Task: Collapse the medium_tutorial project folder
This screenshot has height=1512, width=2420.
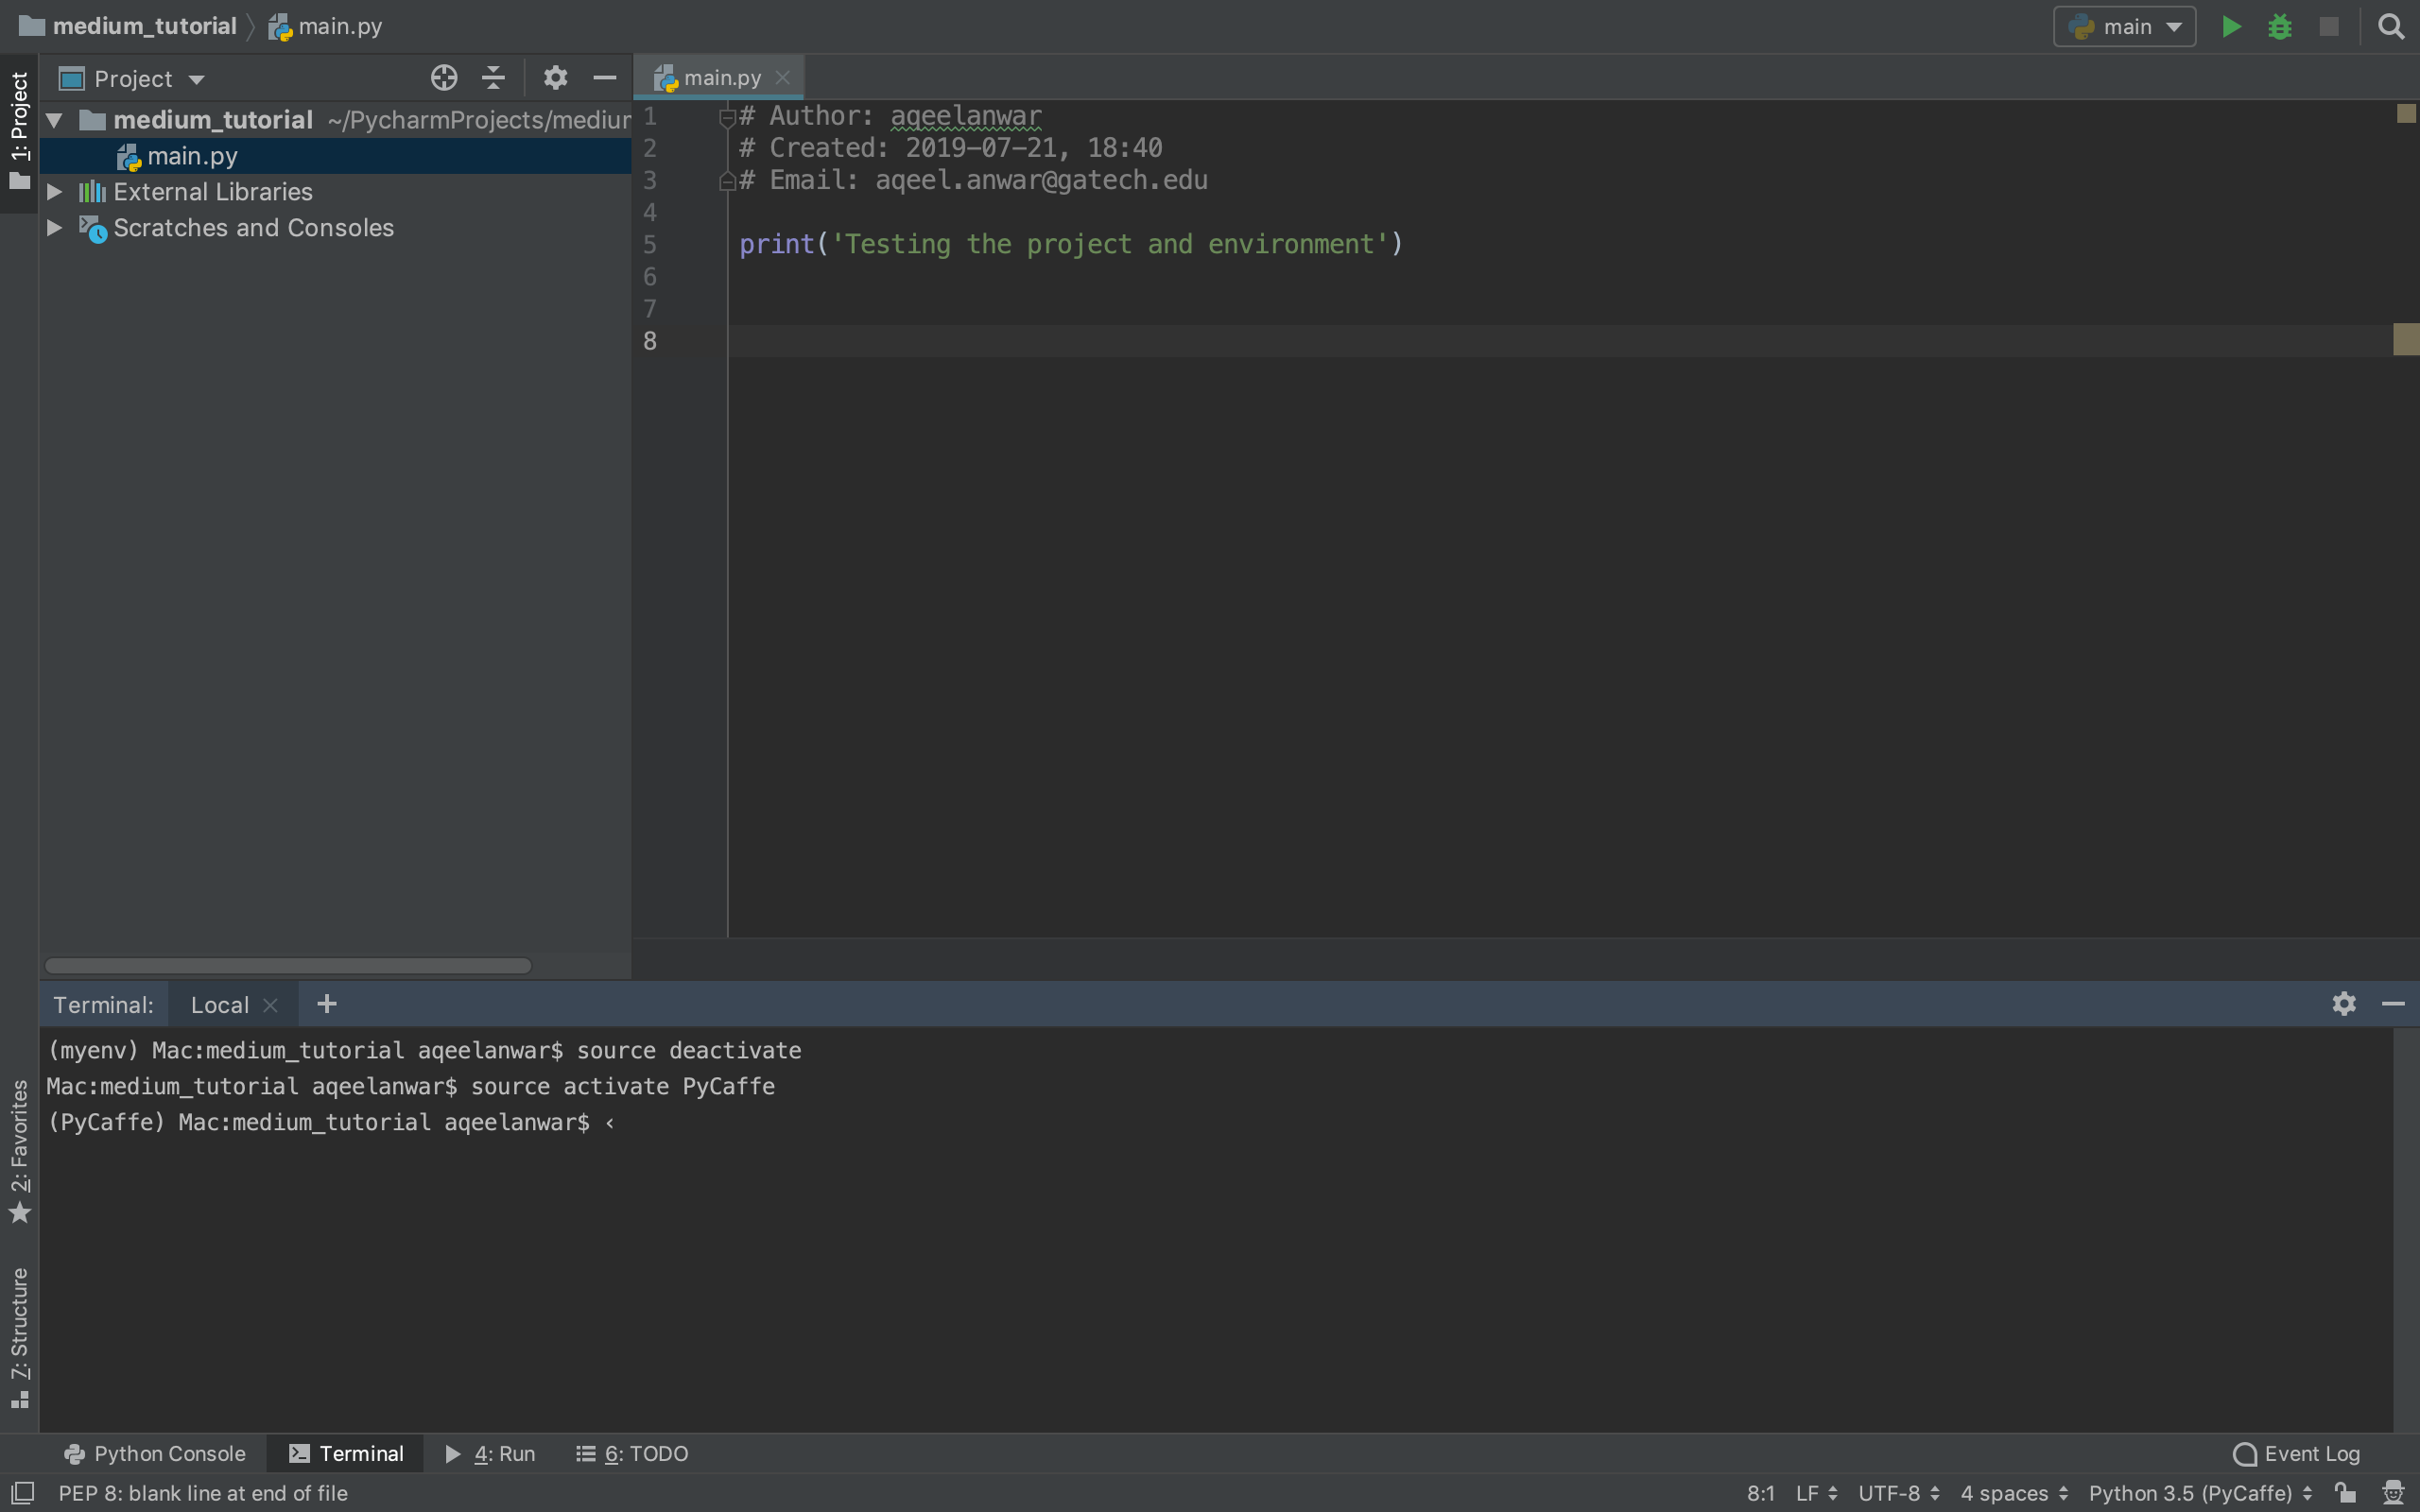Action: [x=54, y=121]
